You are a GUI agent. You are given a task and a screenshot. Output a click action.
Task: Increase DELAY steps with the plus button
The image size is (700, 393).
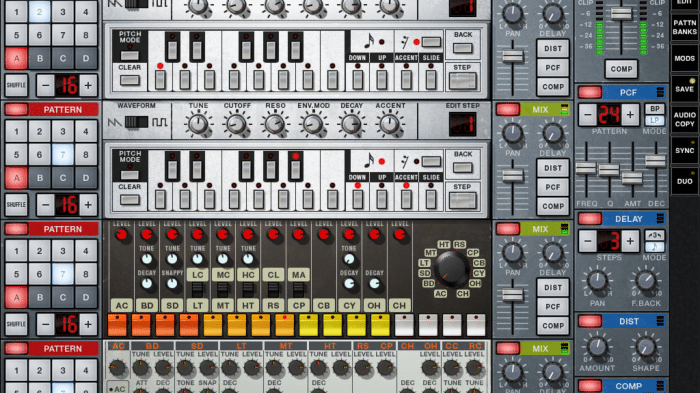pos(630,242)
